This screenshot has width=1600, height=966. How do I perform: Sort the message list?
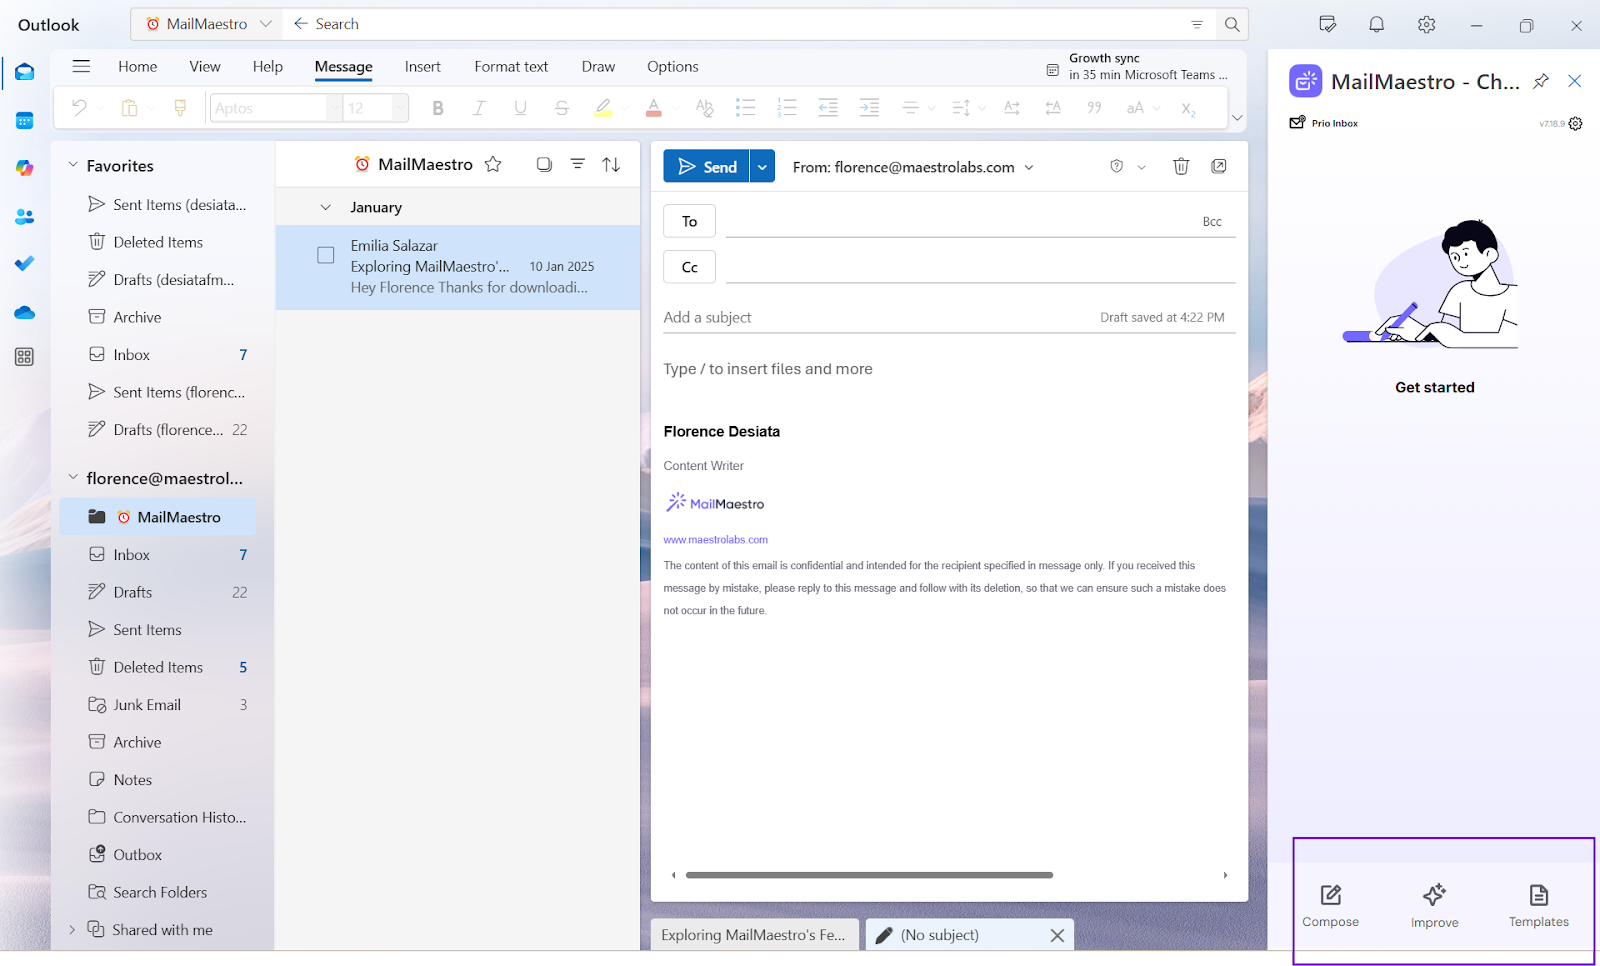611,164
